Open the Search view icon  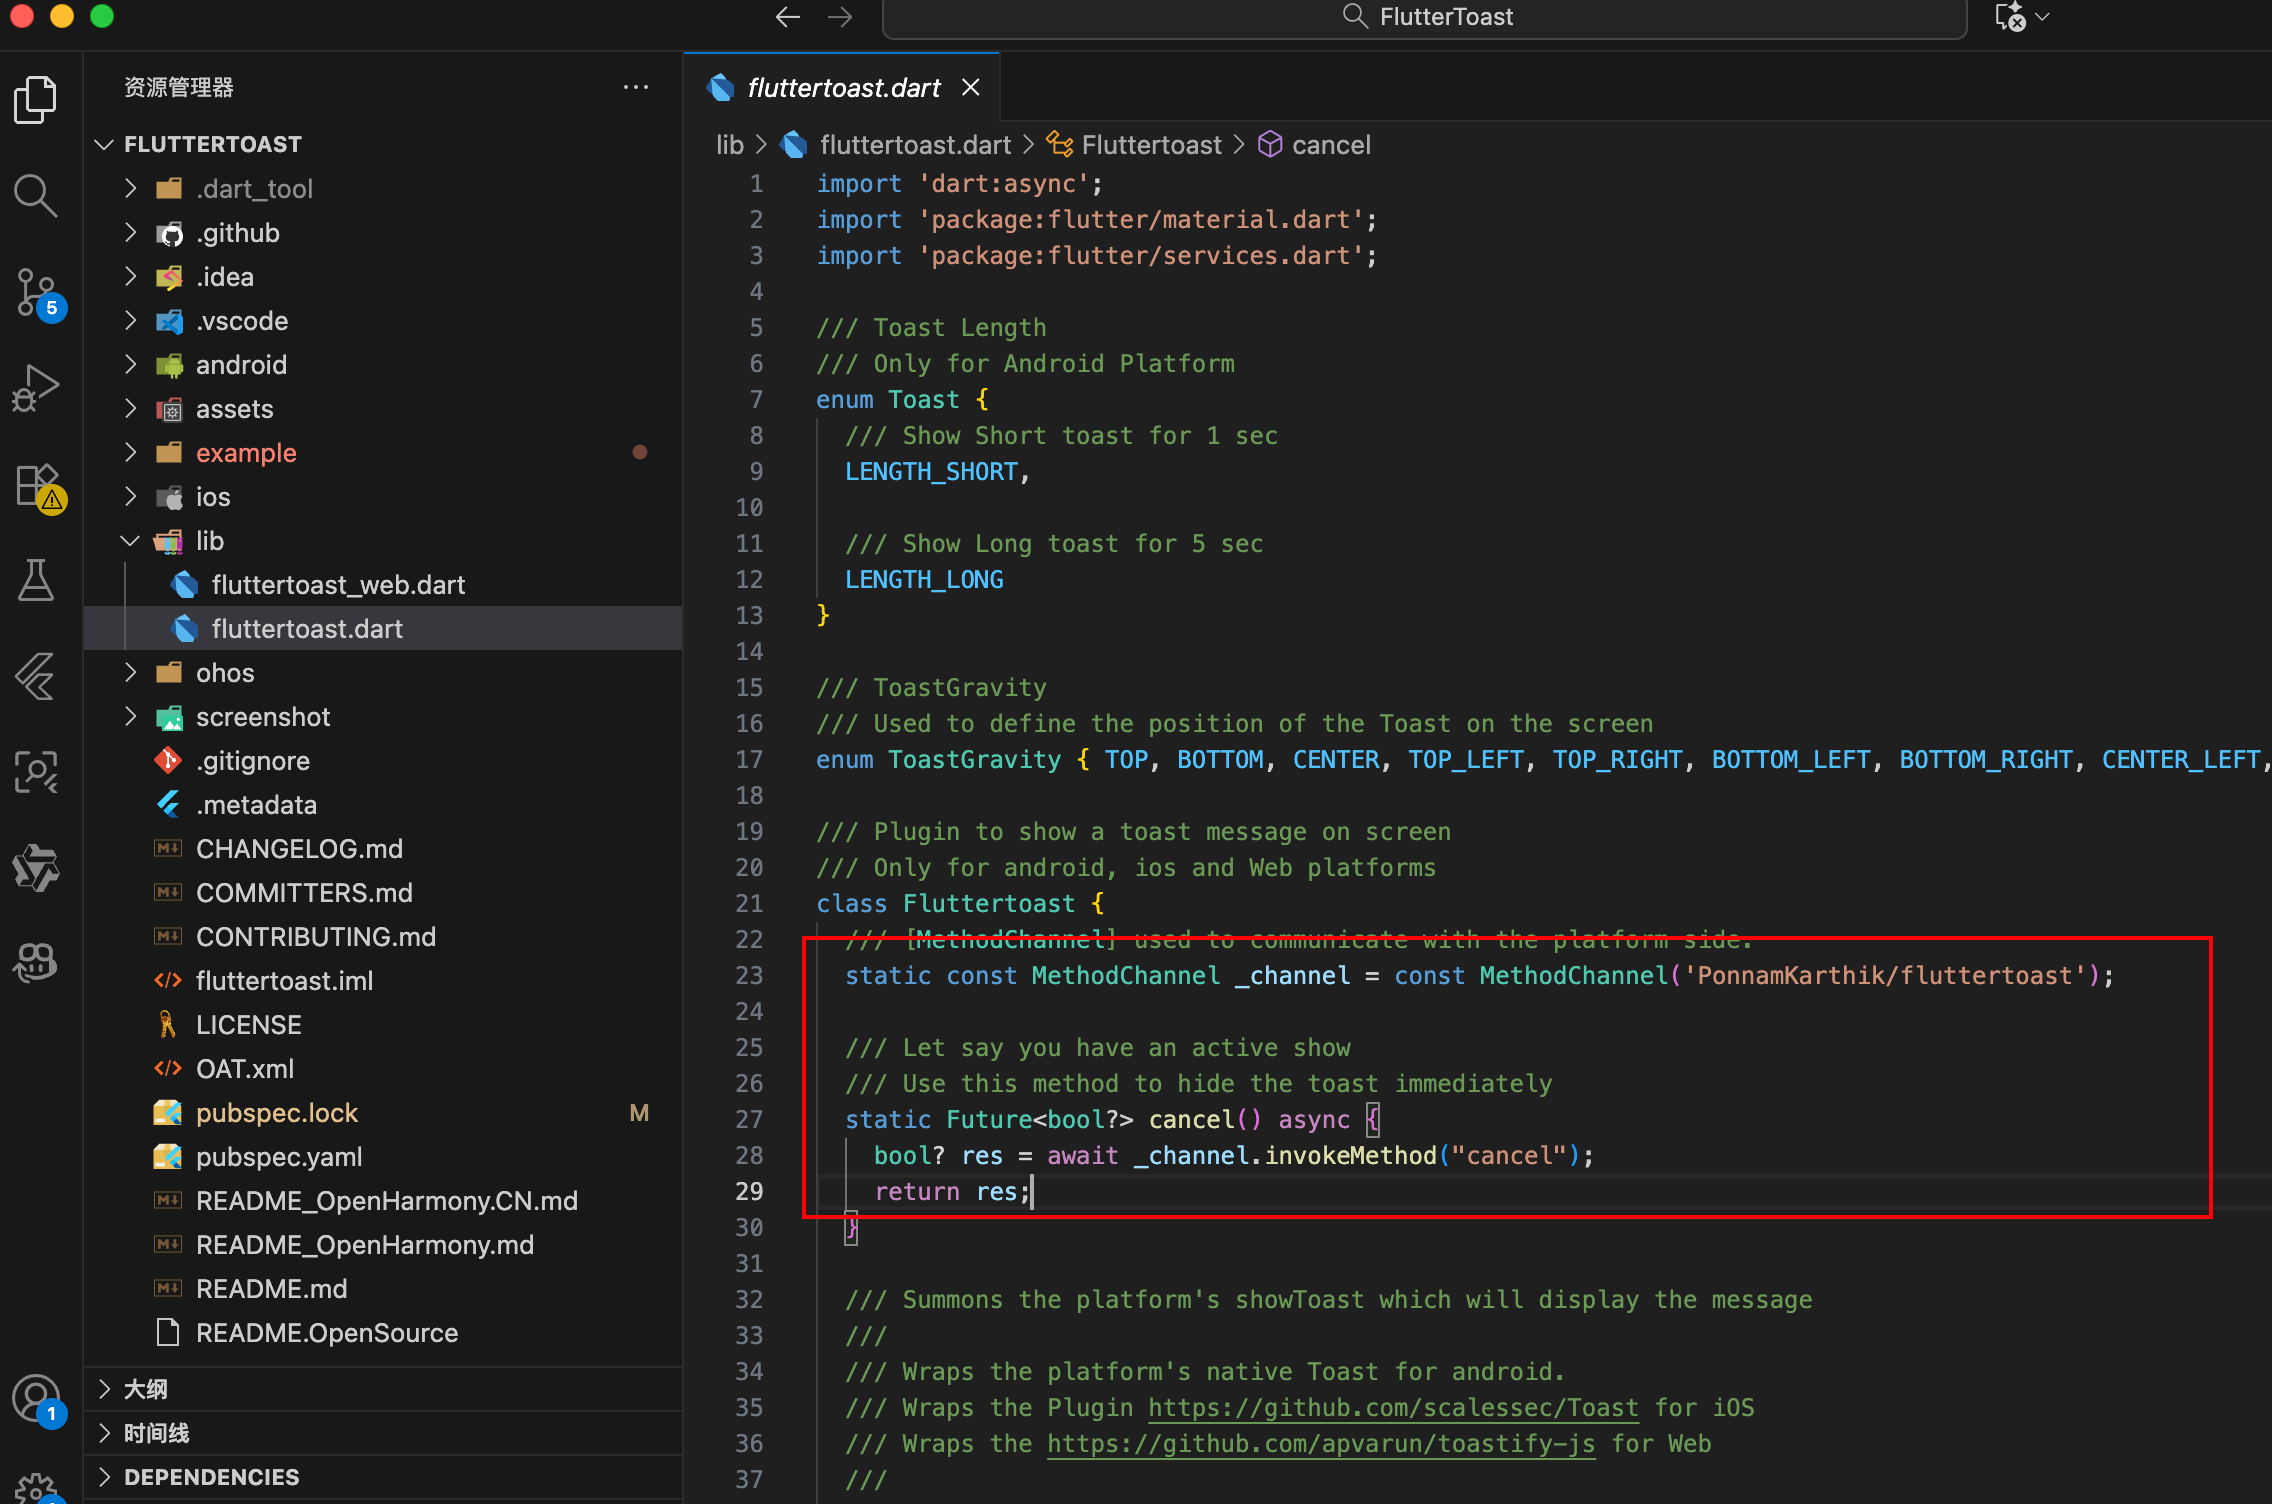[36, 196]
